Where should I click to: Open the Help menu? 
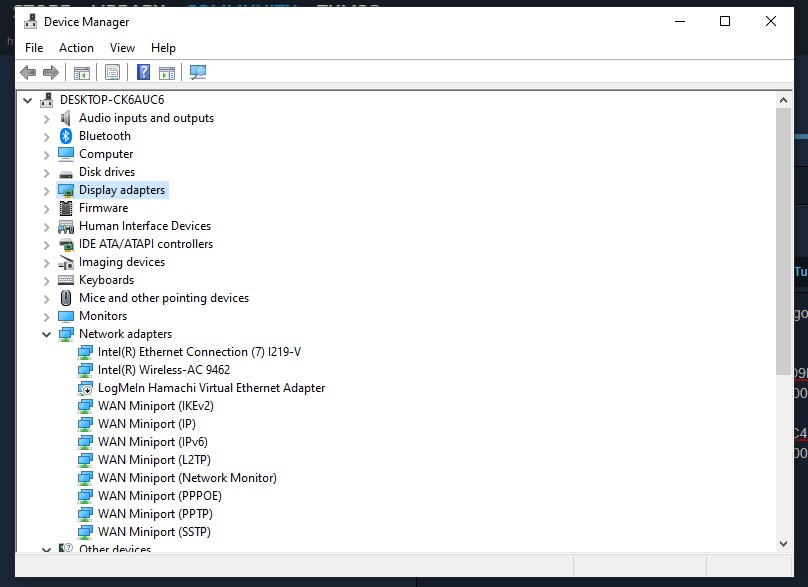(x=163, y=48)
